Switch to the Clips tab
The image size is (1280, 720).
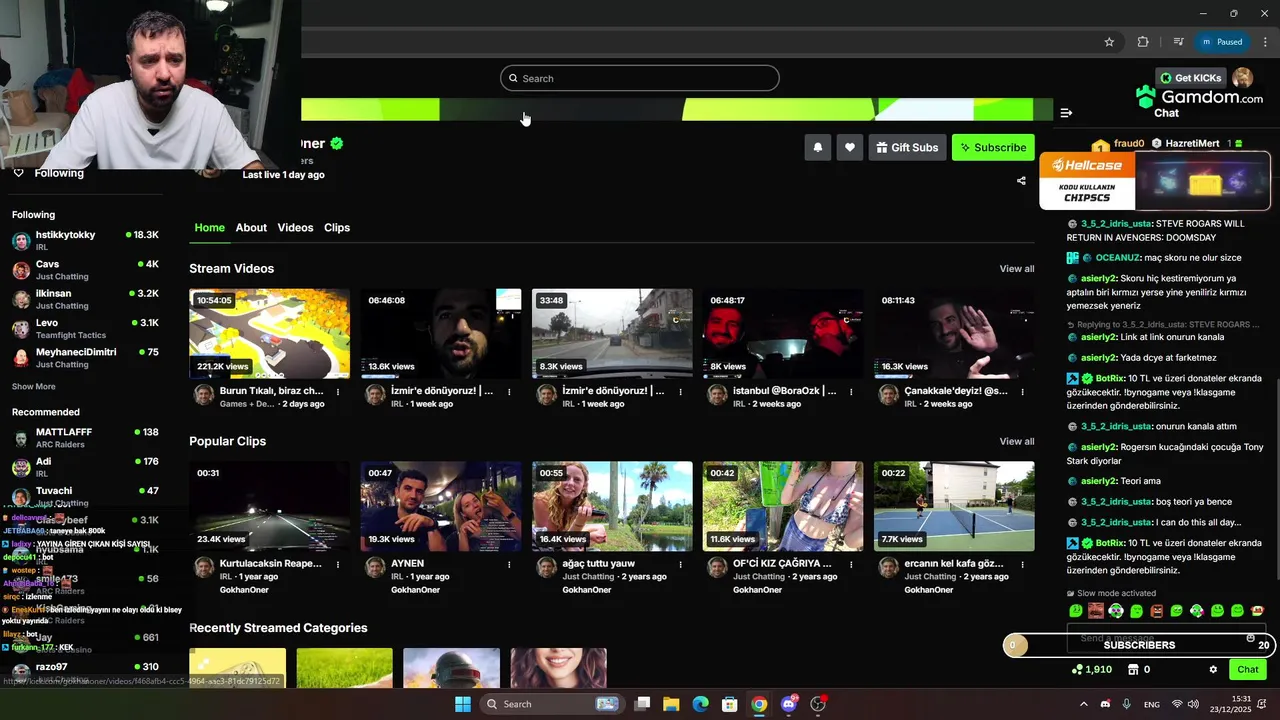point(337,228)
